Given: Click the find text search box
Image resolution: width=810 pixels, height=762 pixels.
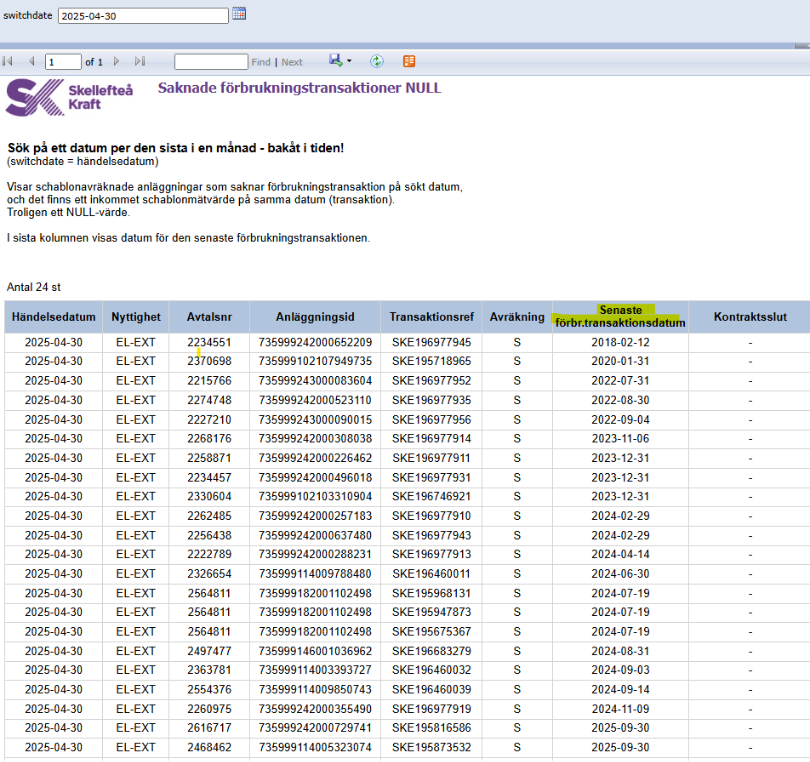Looking at the screenshot, I should (210, 62).
